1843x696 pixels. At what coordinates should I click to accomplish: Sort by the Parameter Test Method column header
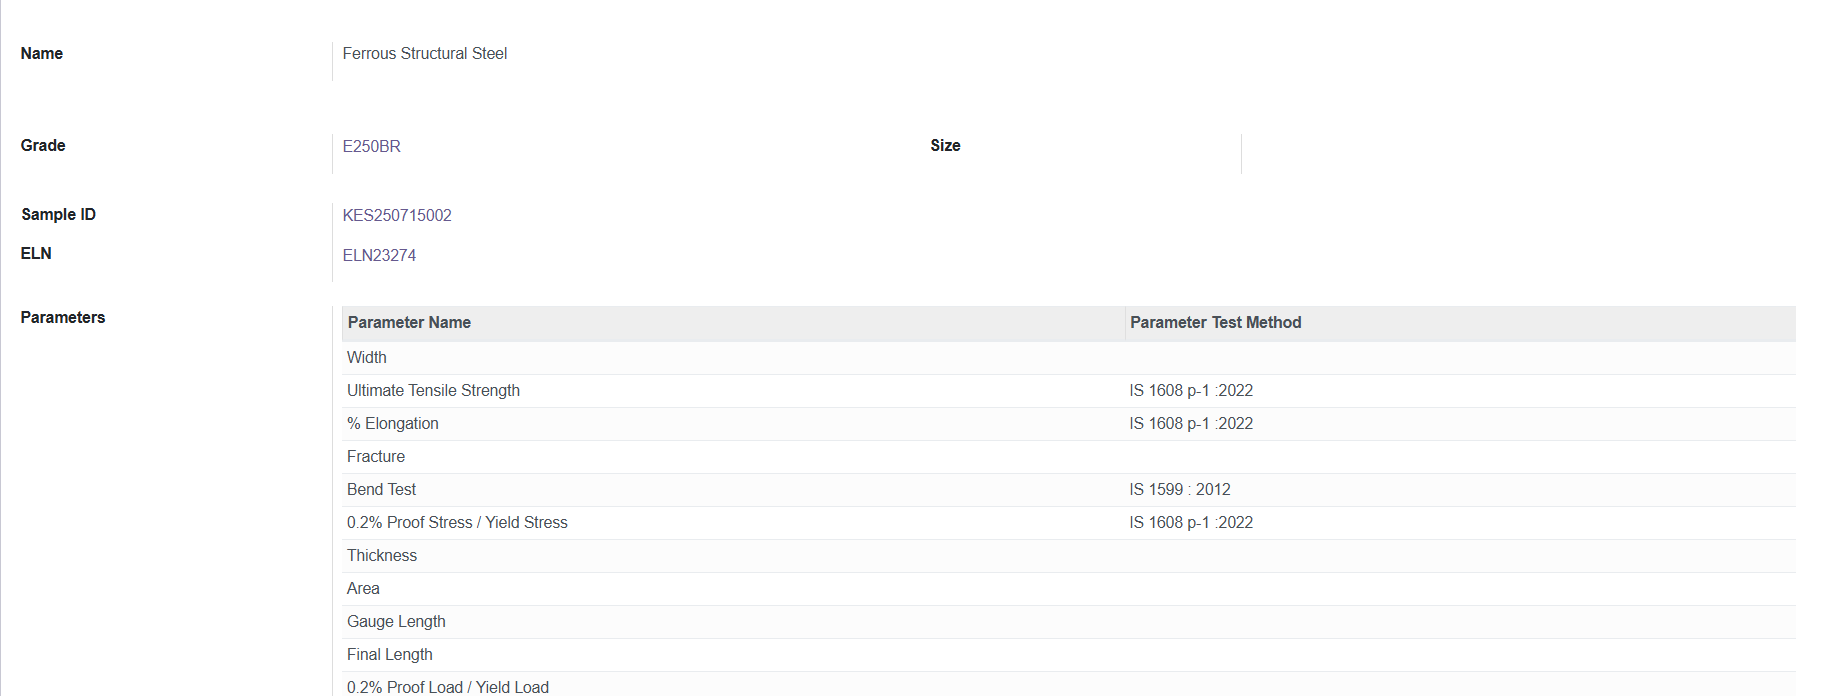pyautogui.click(x=1215, y=323)
